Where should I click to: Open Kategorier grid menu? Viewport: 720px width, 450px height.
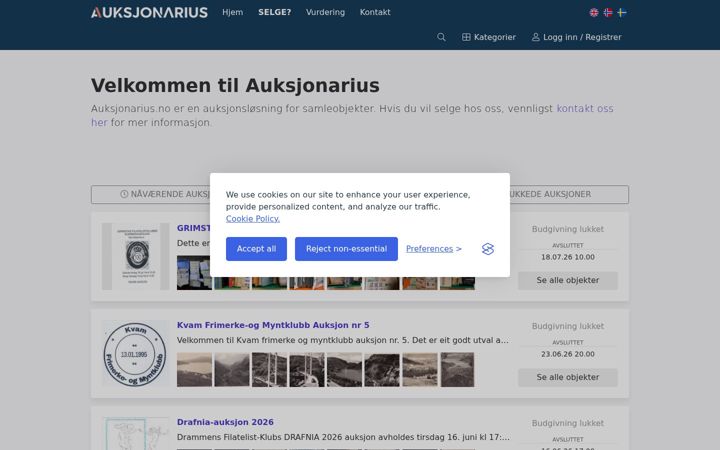click(x=489, y=37)
